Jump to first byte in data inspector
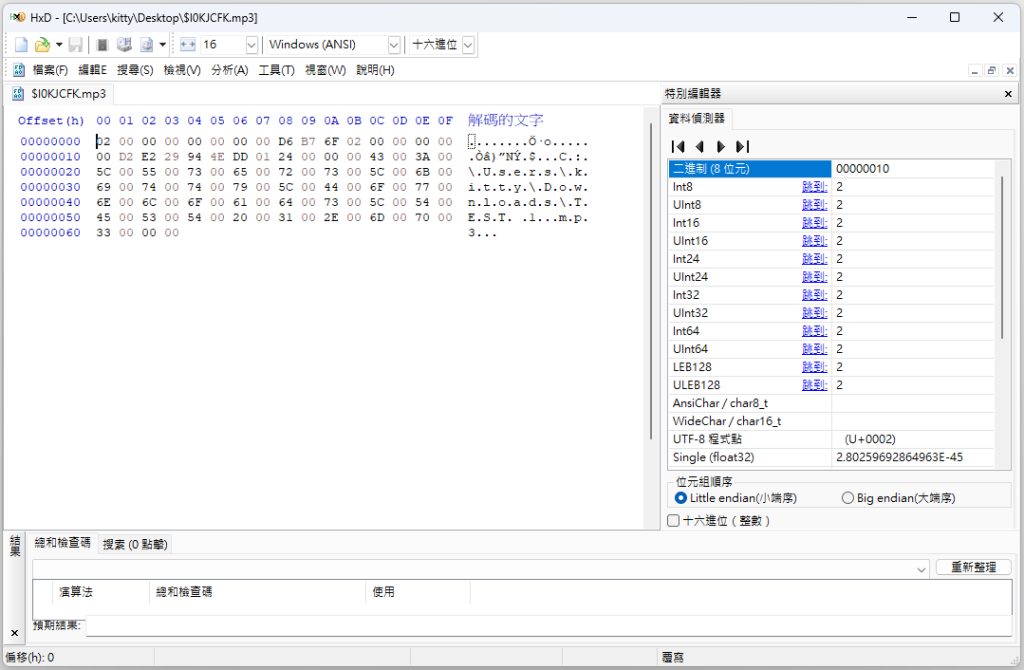This screenshot has height=670, width=1024. [x=678, y=146]
